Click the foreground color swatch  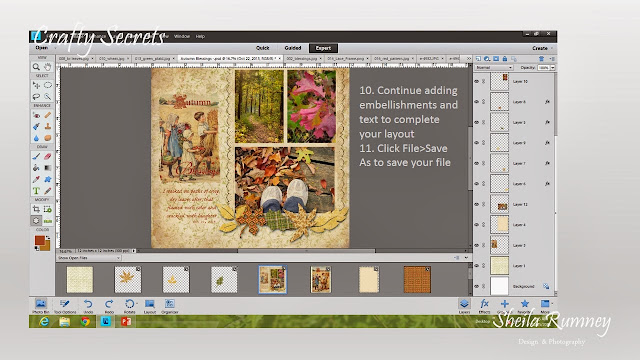tap(40, 240)
